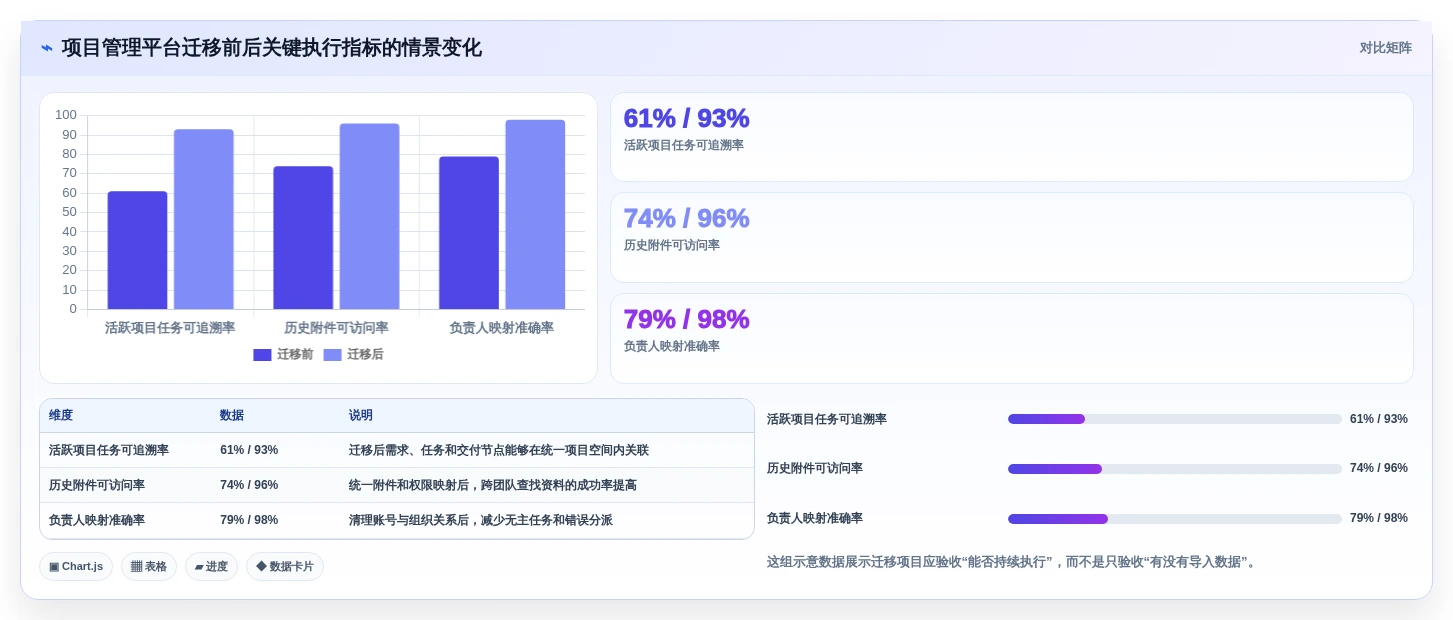Click the x-axis label 活跃项目任务可追溯率

tap(170, 328)
